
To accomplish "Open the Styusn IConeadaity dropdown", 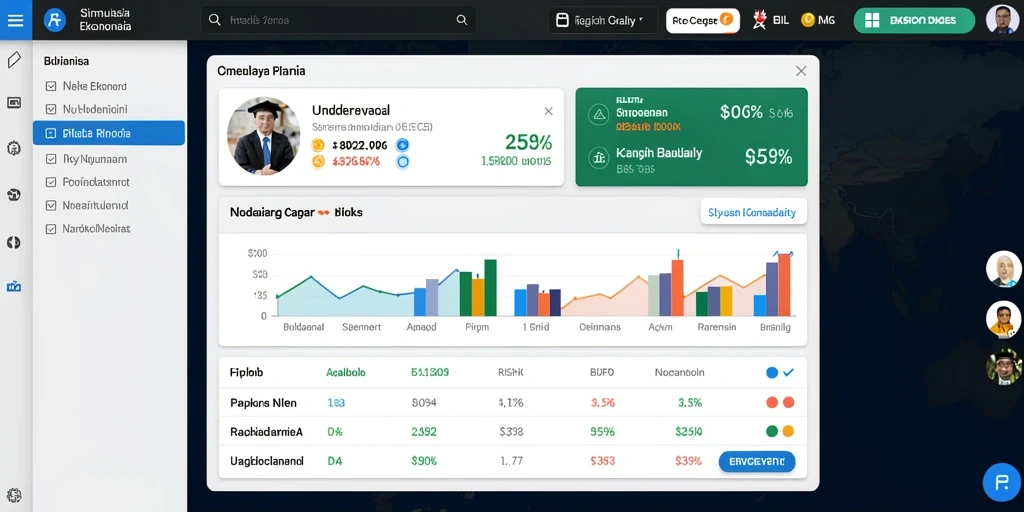I will 753,212.
